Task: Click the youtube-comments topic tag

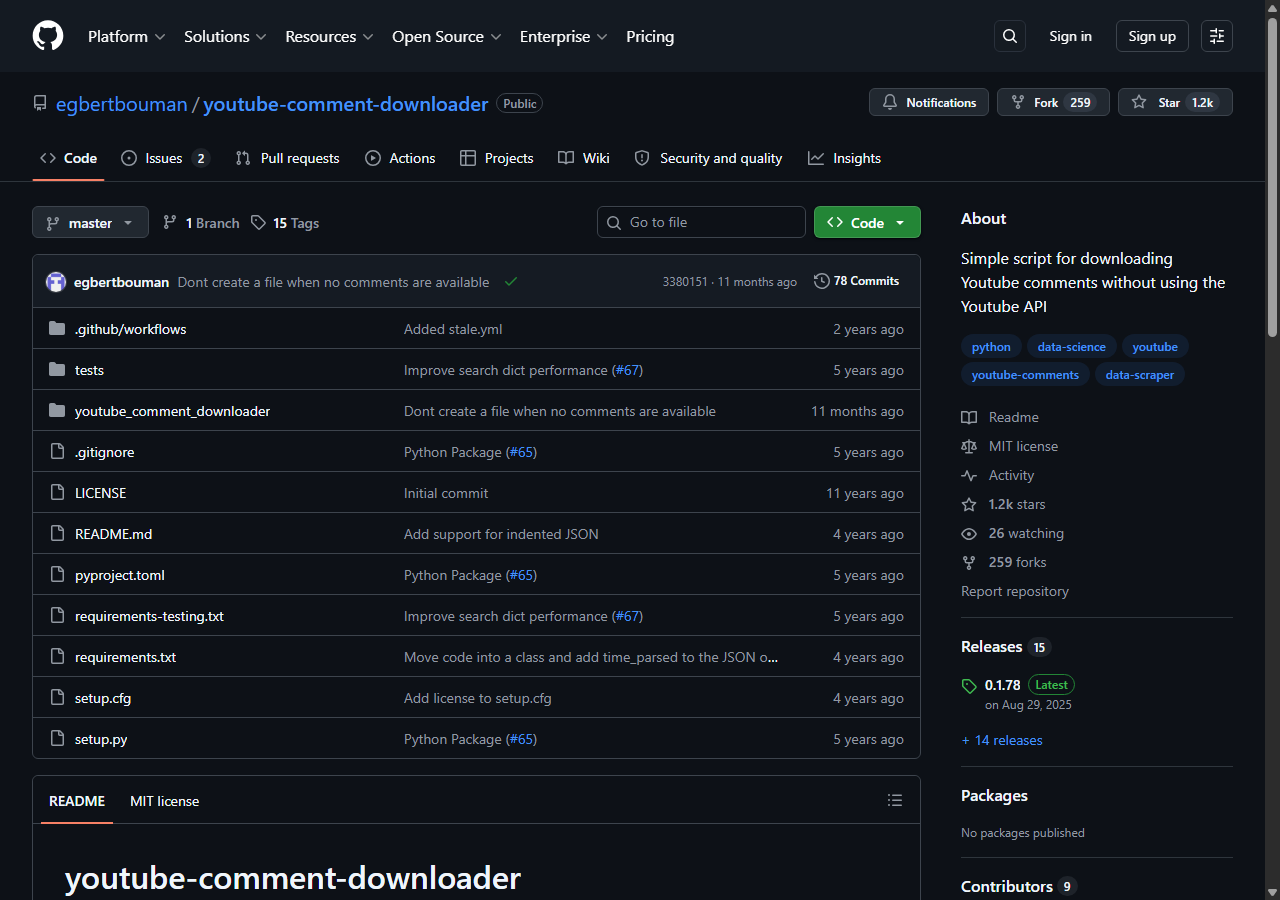Action: coord(1025,375)
